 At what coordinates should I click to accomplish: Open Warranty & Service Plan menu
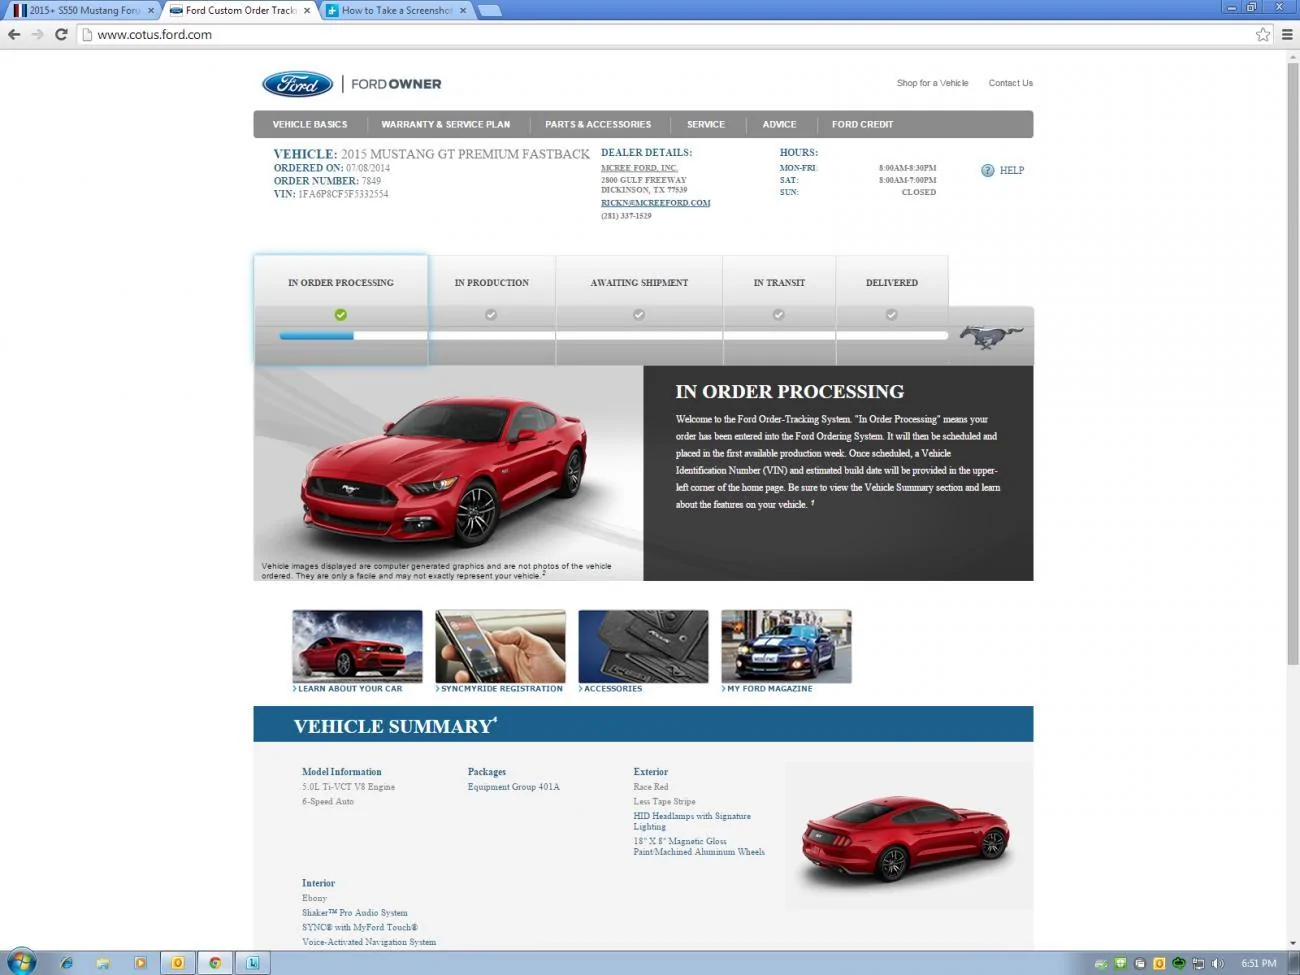tap(445, 124)
